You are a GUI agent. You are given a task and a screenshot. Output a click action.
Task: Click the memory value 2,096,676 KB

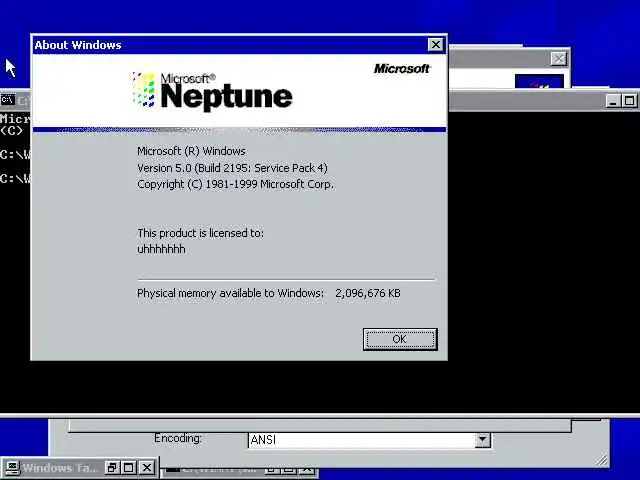pos(368,293)
